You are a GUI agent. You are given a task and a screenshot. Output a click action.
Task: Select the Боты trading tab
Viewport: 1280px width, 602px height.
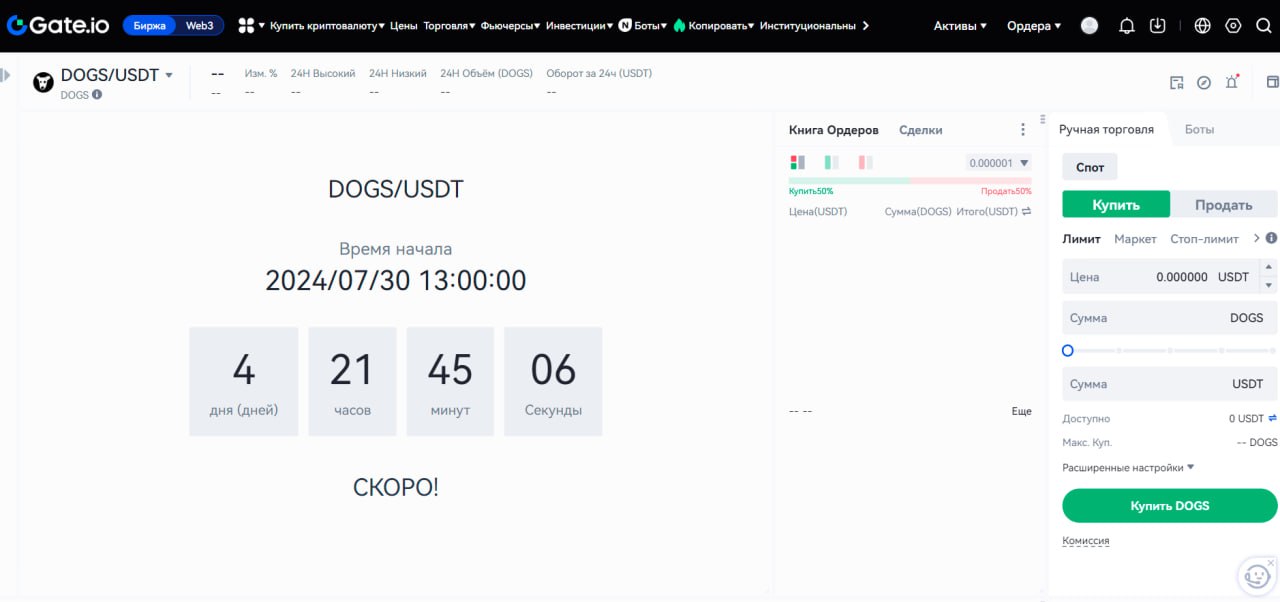(x=1199, y=129)
